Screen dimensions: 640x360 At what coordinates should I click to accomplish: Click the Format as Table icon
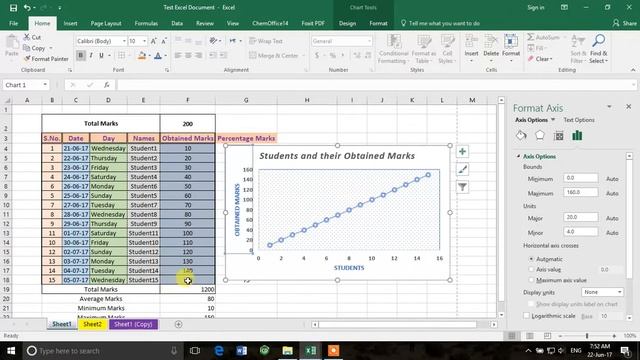[424, 49]
